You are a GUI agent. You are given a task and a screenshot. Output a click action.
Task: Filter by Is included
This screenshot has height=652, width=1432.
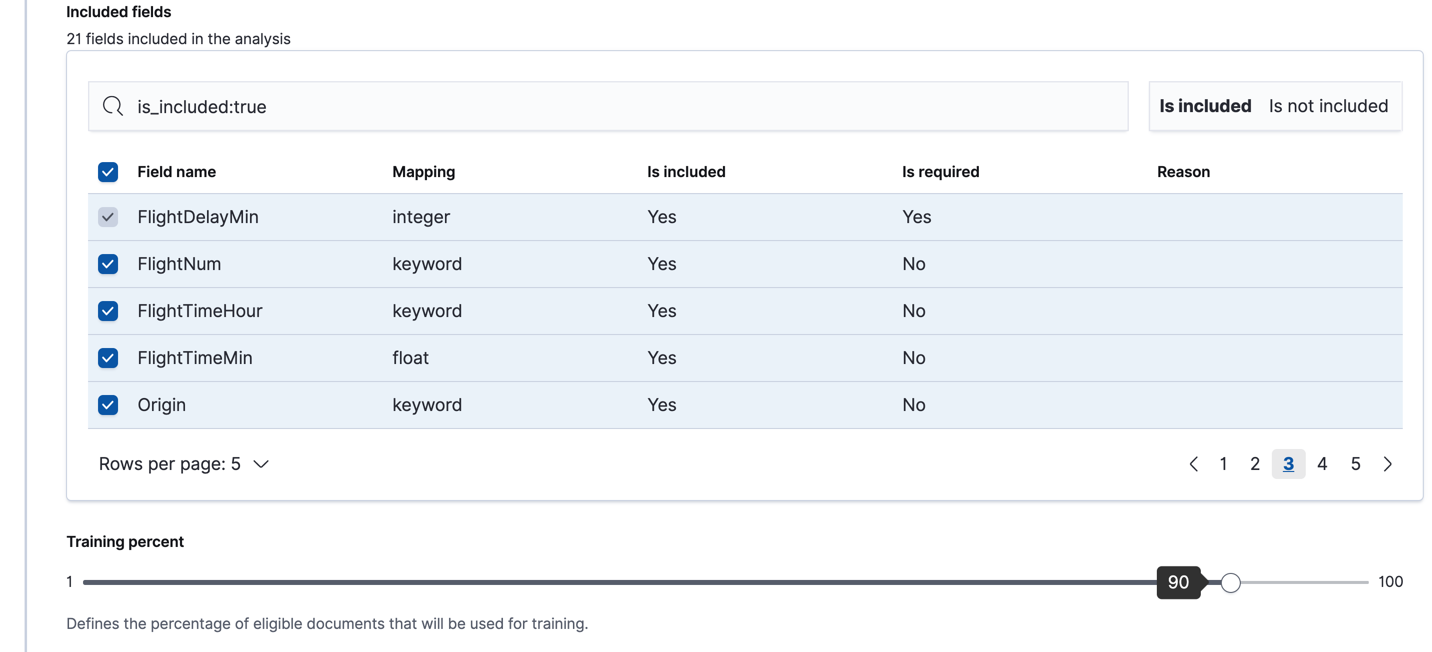click(x=1205, y=106)
